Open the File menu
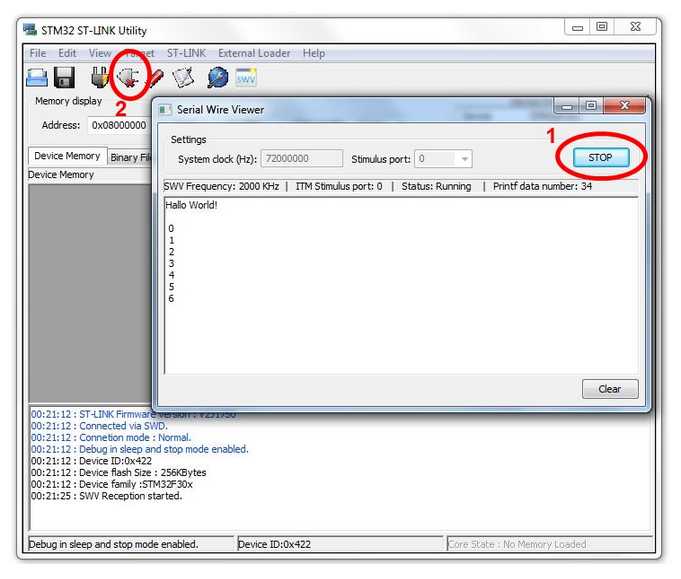 (x=38, y=53)
